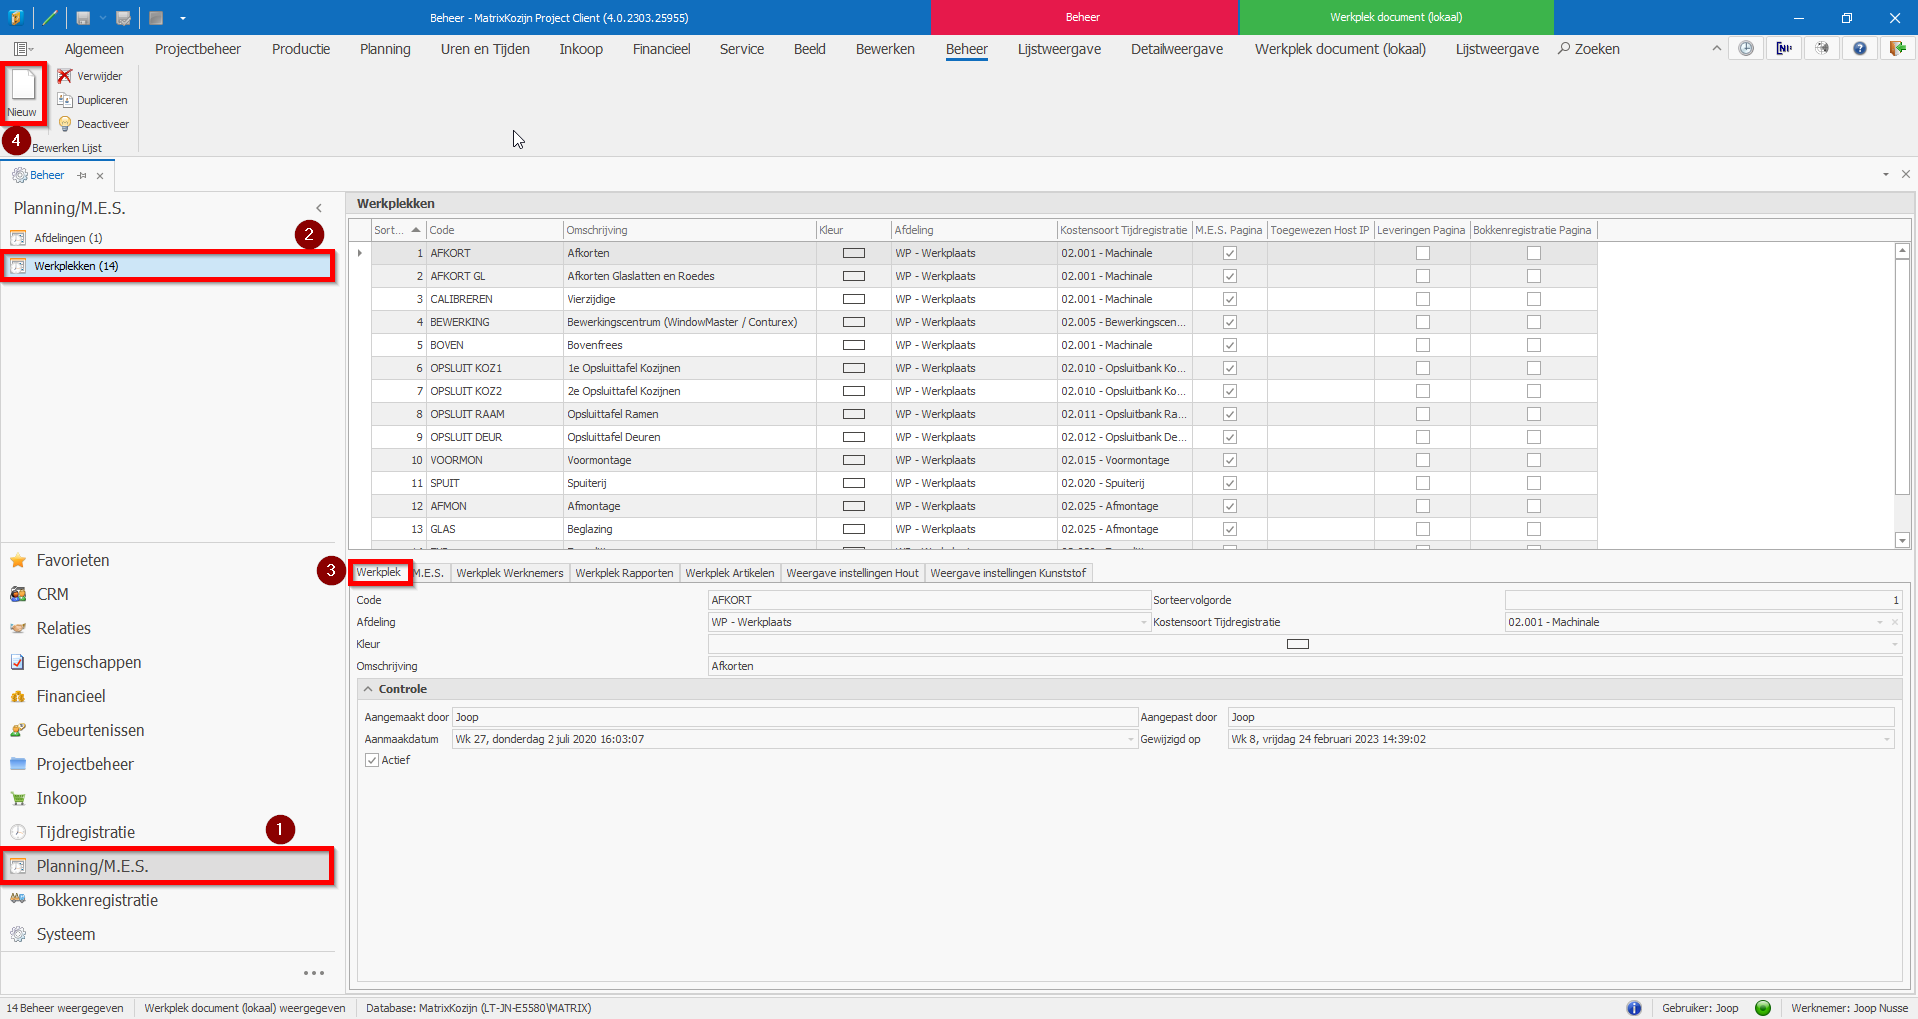Select Werkplekken (14) in the left panel

point(168,266)
